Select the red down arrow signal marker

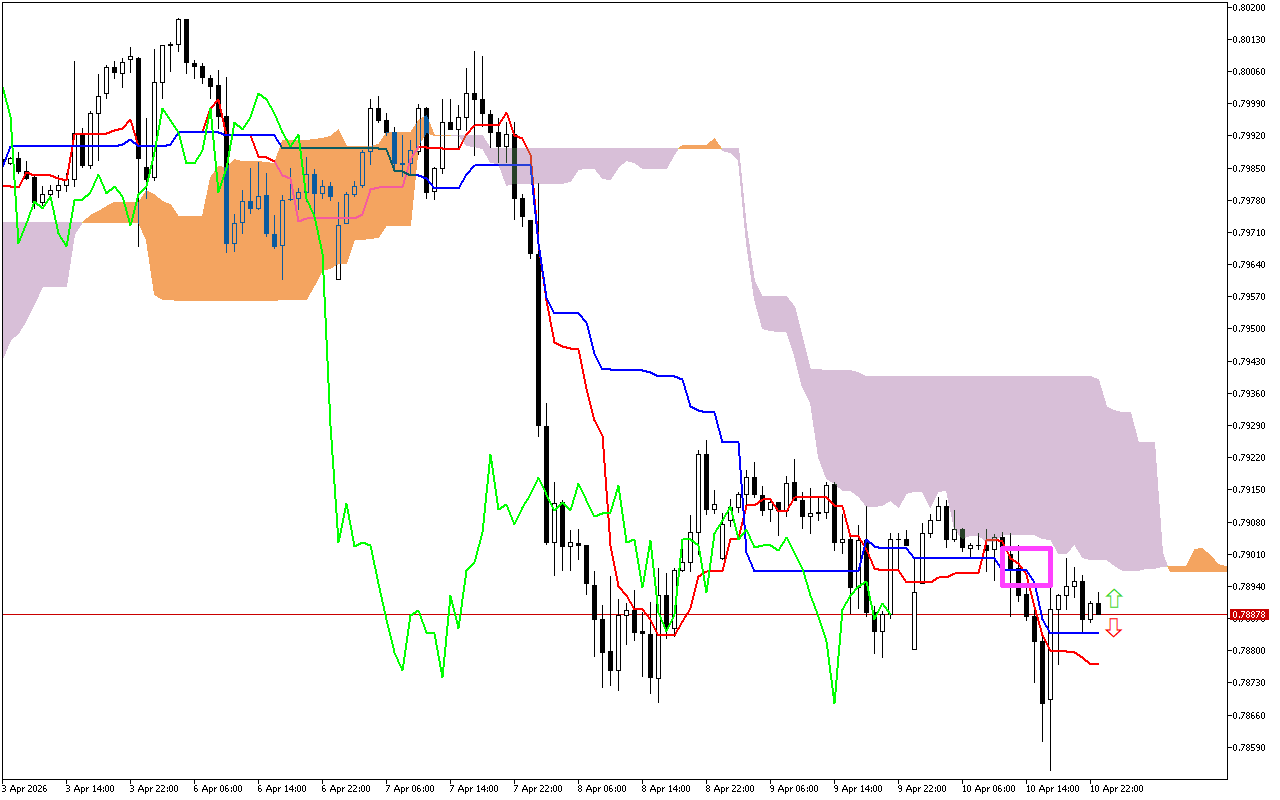tap(1115, 627)
